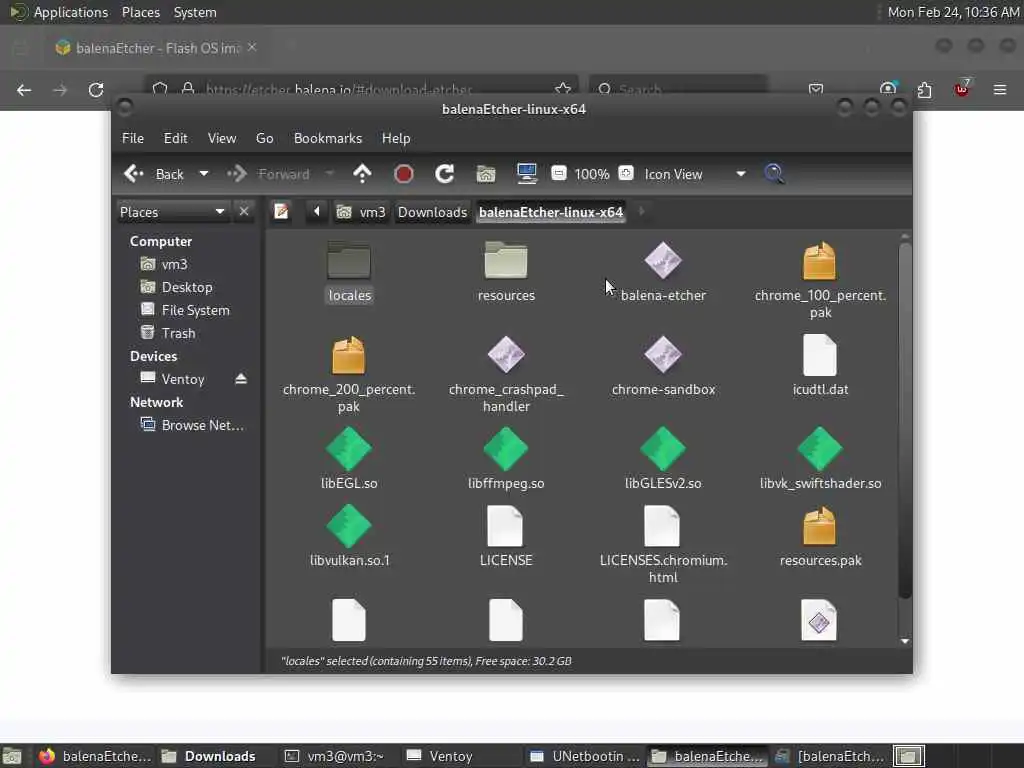Select the locales folder icon
The image size is (1024, 768).
[x=349, y=261]
